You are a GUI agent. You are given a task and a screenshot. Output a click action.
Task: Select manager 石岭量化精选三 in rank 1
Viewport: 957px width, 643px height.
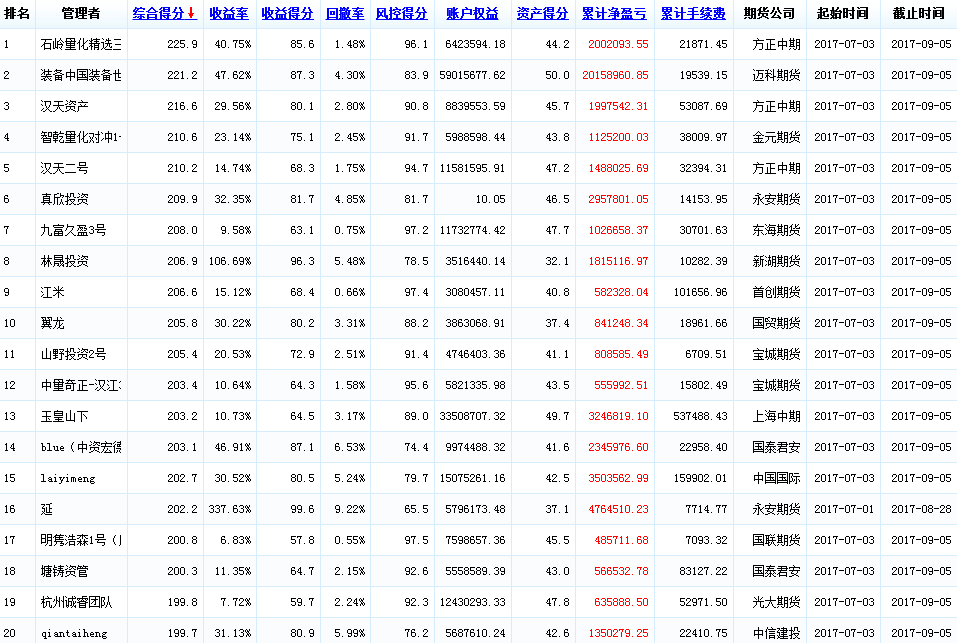click(x=81, y=44)
